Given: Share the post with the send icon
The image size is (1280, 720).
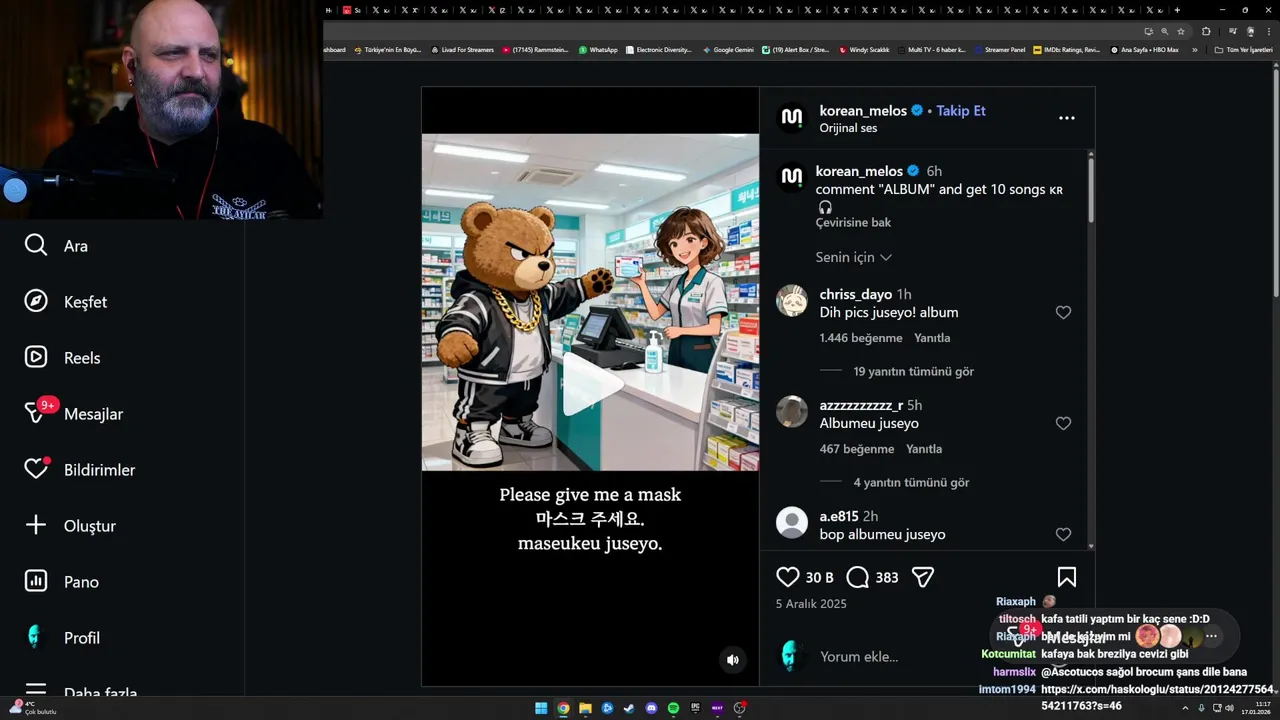Looking at the screenshot, I should click(923, 577).
